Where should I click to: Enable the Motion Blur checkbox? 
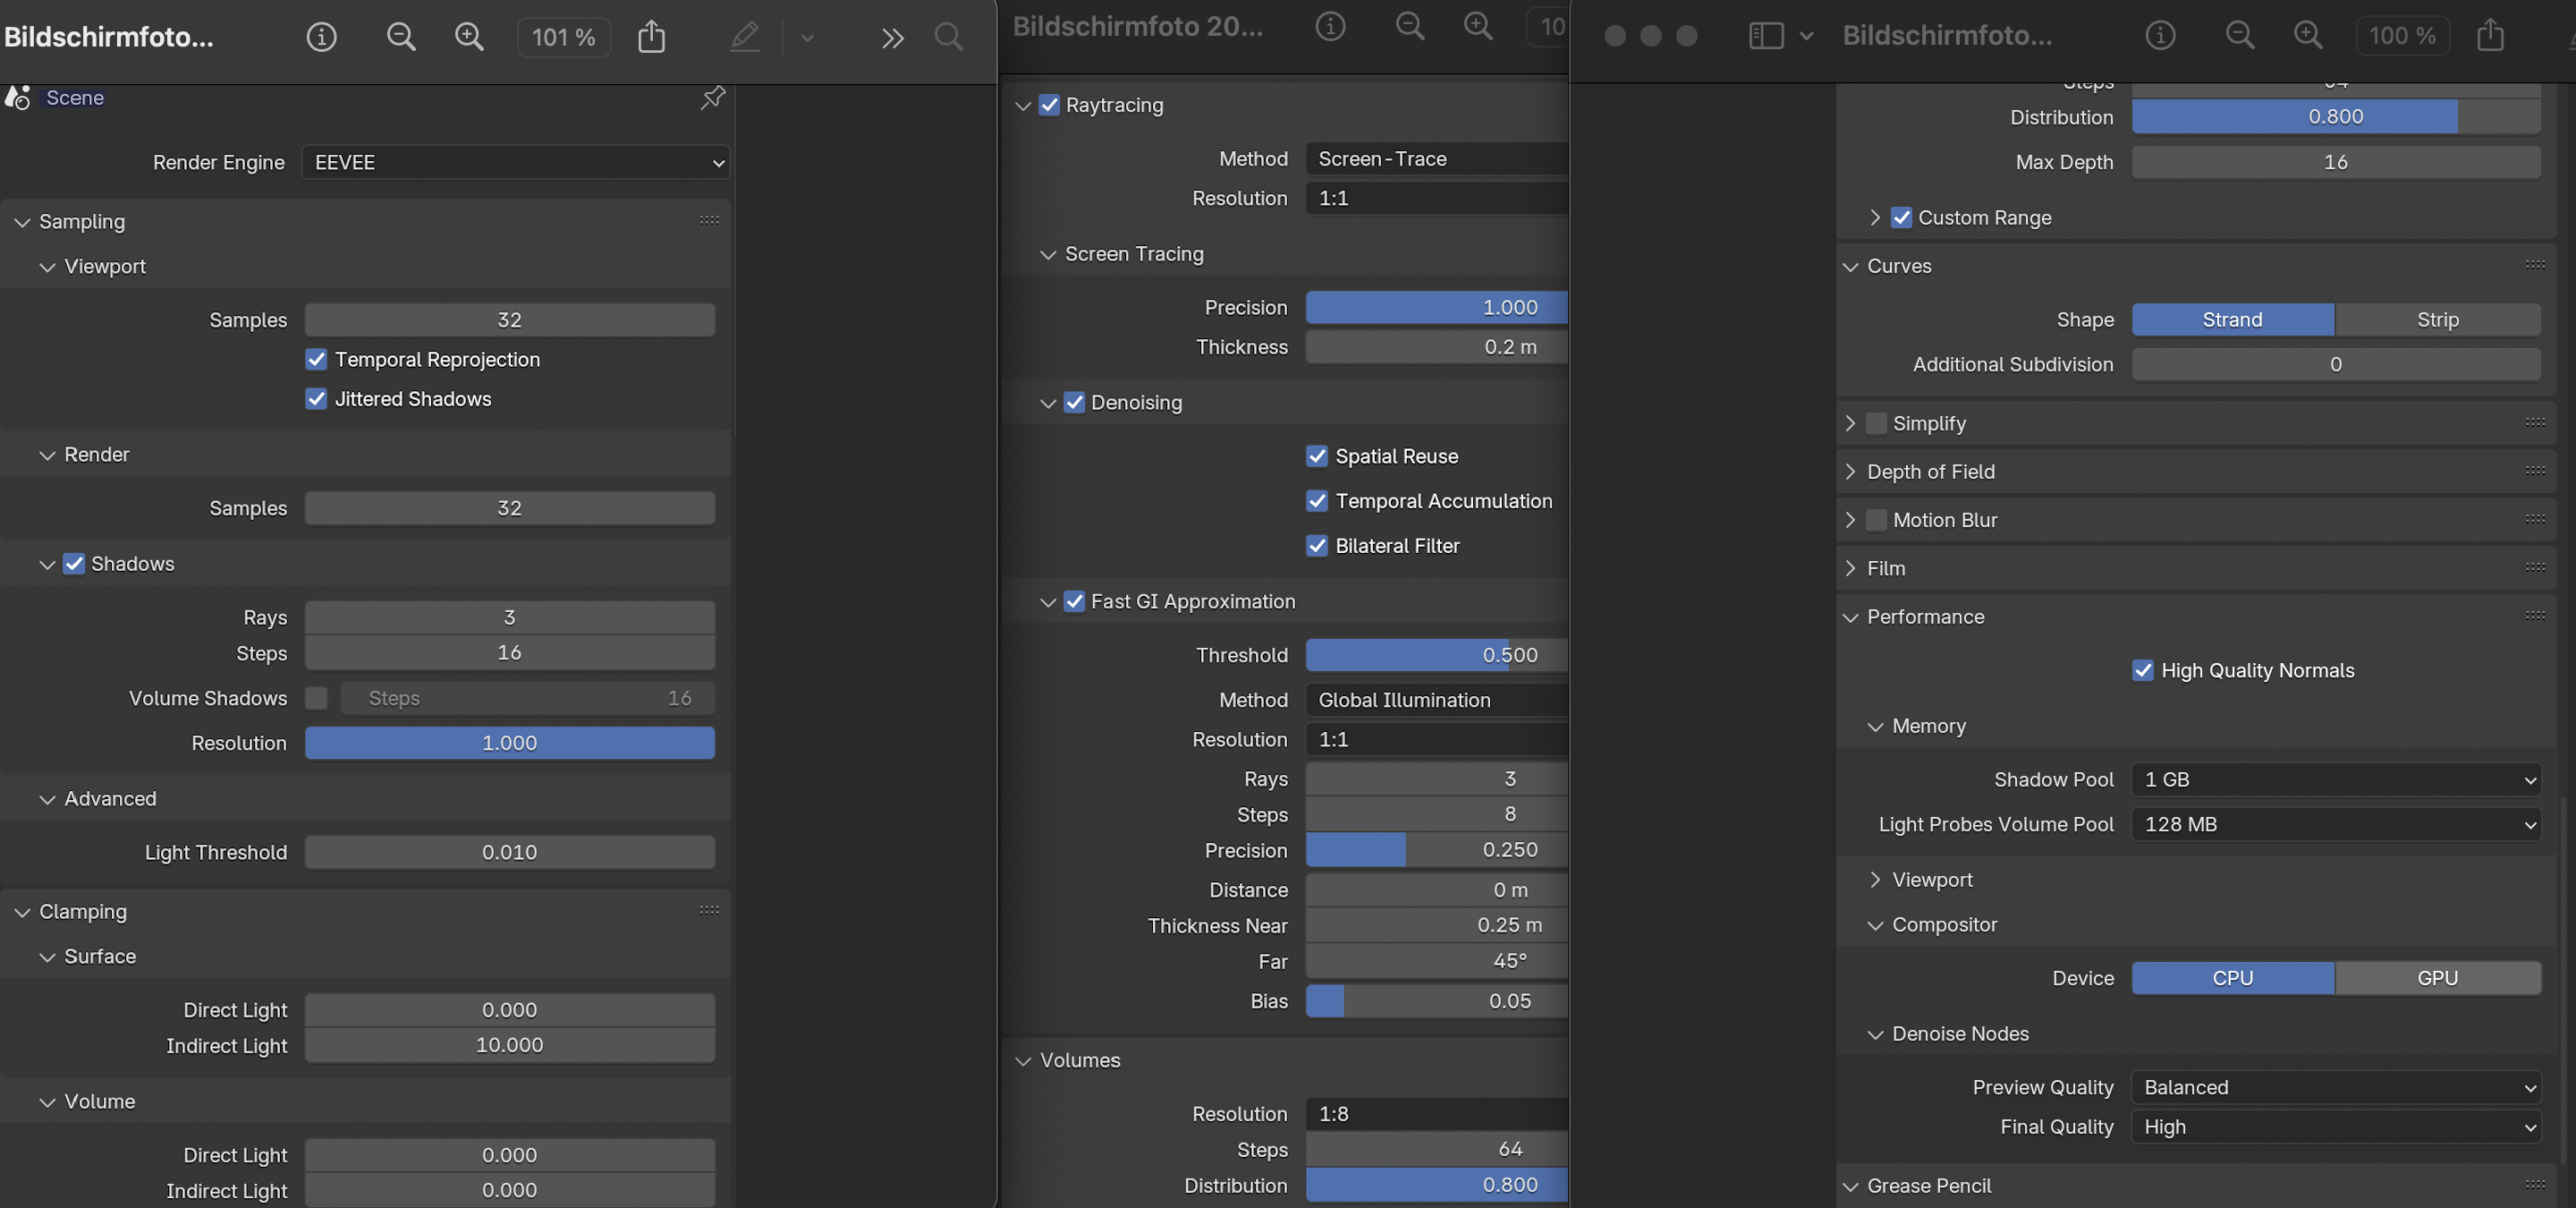pyautogui.click(x=1876, y=520)
